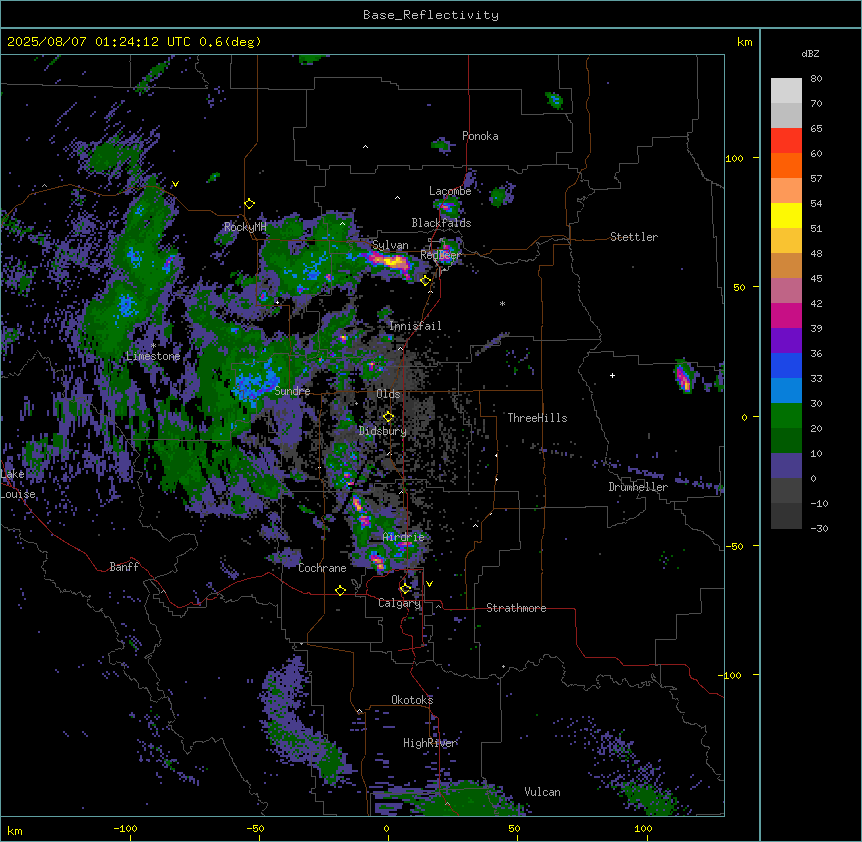Viewport: 862px width, 842px height.
Task: Click the isolated storm cell northeast of Drumheller
Action: pyautogui.click(x=684, y=377)
